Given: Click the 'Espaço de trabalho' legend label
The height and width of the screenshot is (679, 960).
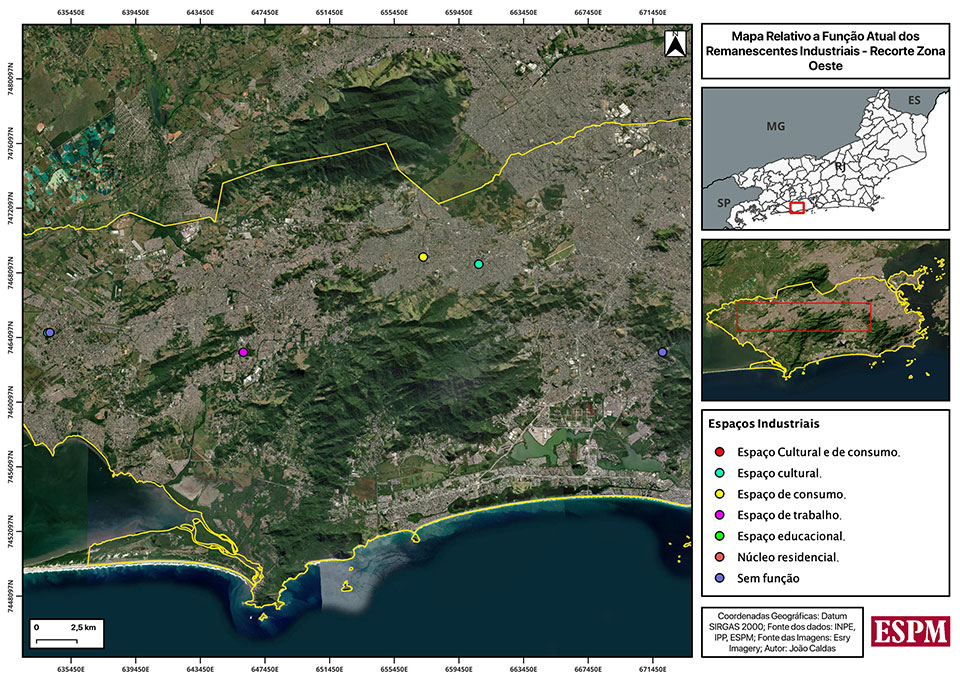Looking at the screenshot, I should pos(788,515).
